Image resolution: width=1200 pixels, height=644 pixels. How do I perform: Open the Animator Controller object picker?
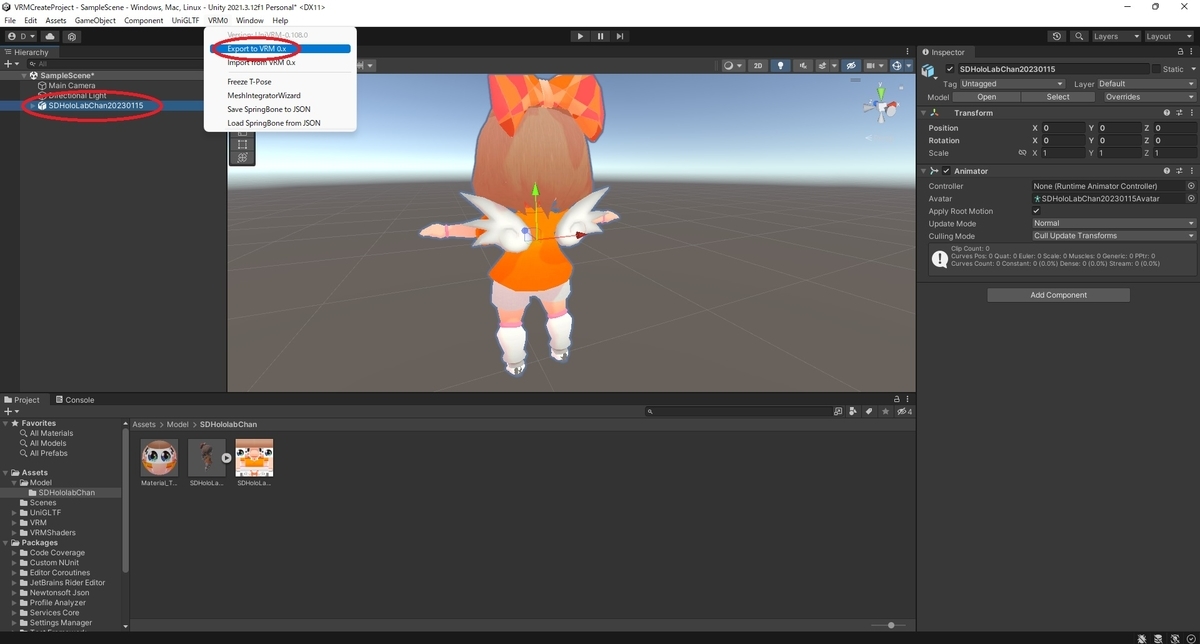pyautogui.click(x=1191, y=186)
